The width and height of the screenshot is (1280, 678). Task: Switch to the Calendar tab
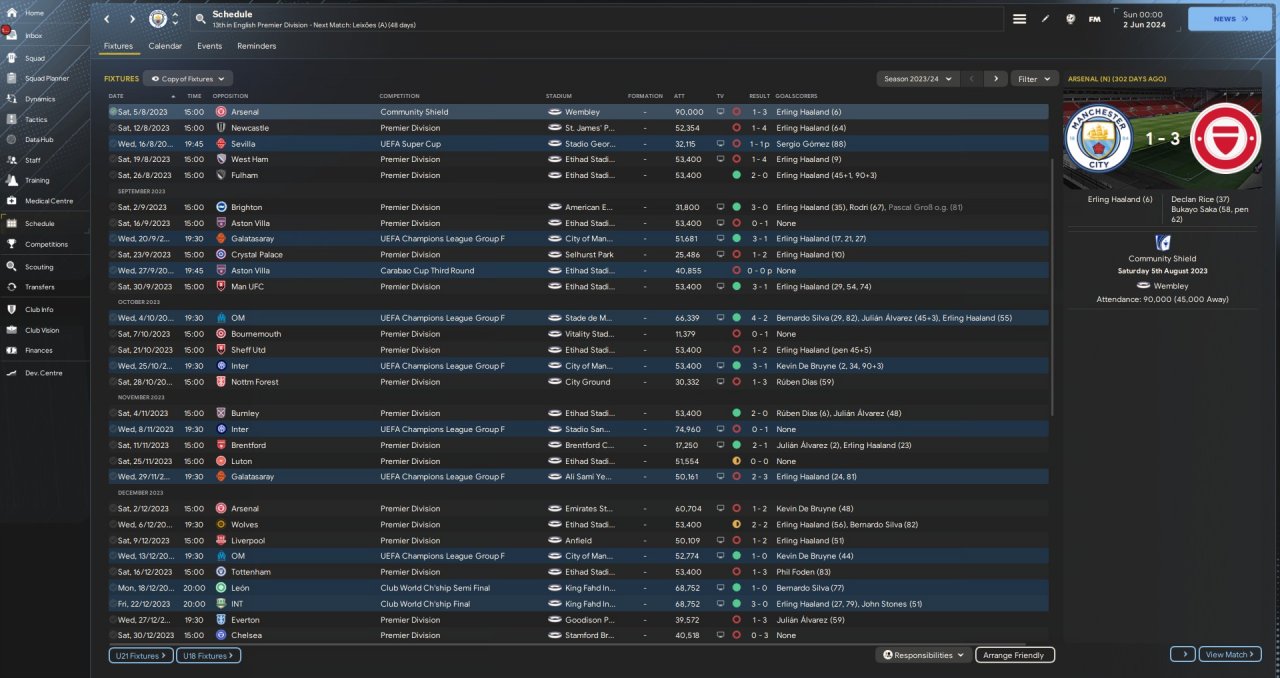pyautogui.click(x=165, y=46)
